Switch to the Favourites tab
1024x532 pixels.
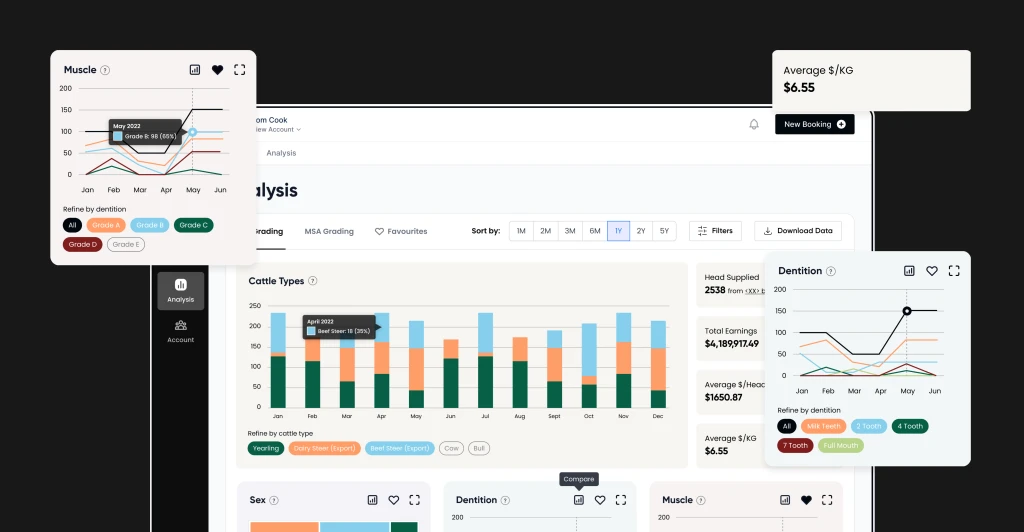tap(401, 231)
